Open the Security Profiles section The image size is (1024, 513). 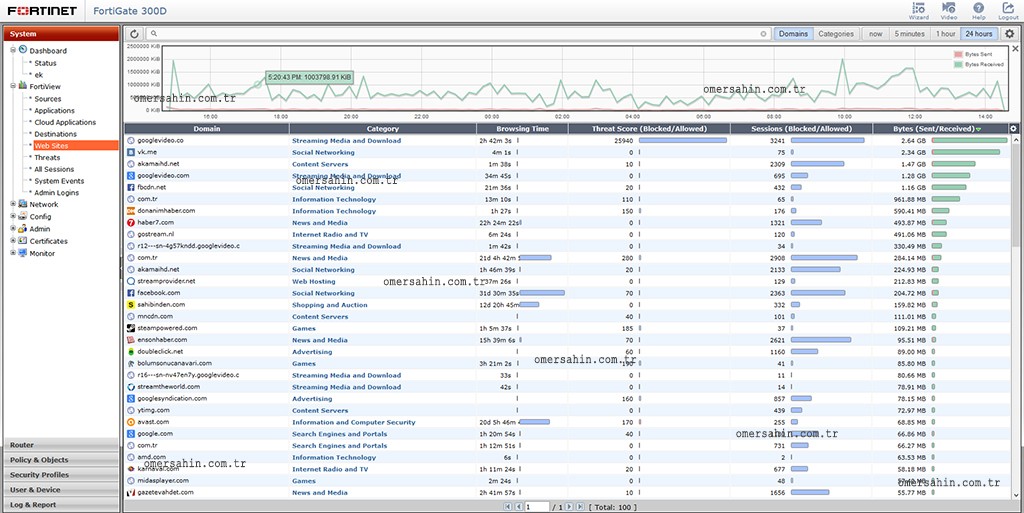point(61,475)
